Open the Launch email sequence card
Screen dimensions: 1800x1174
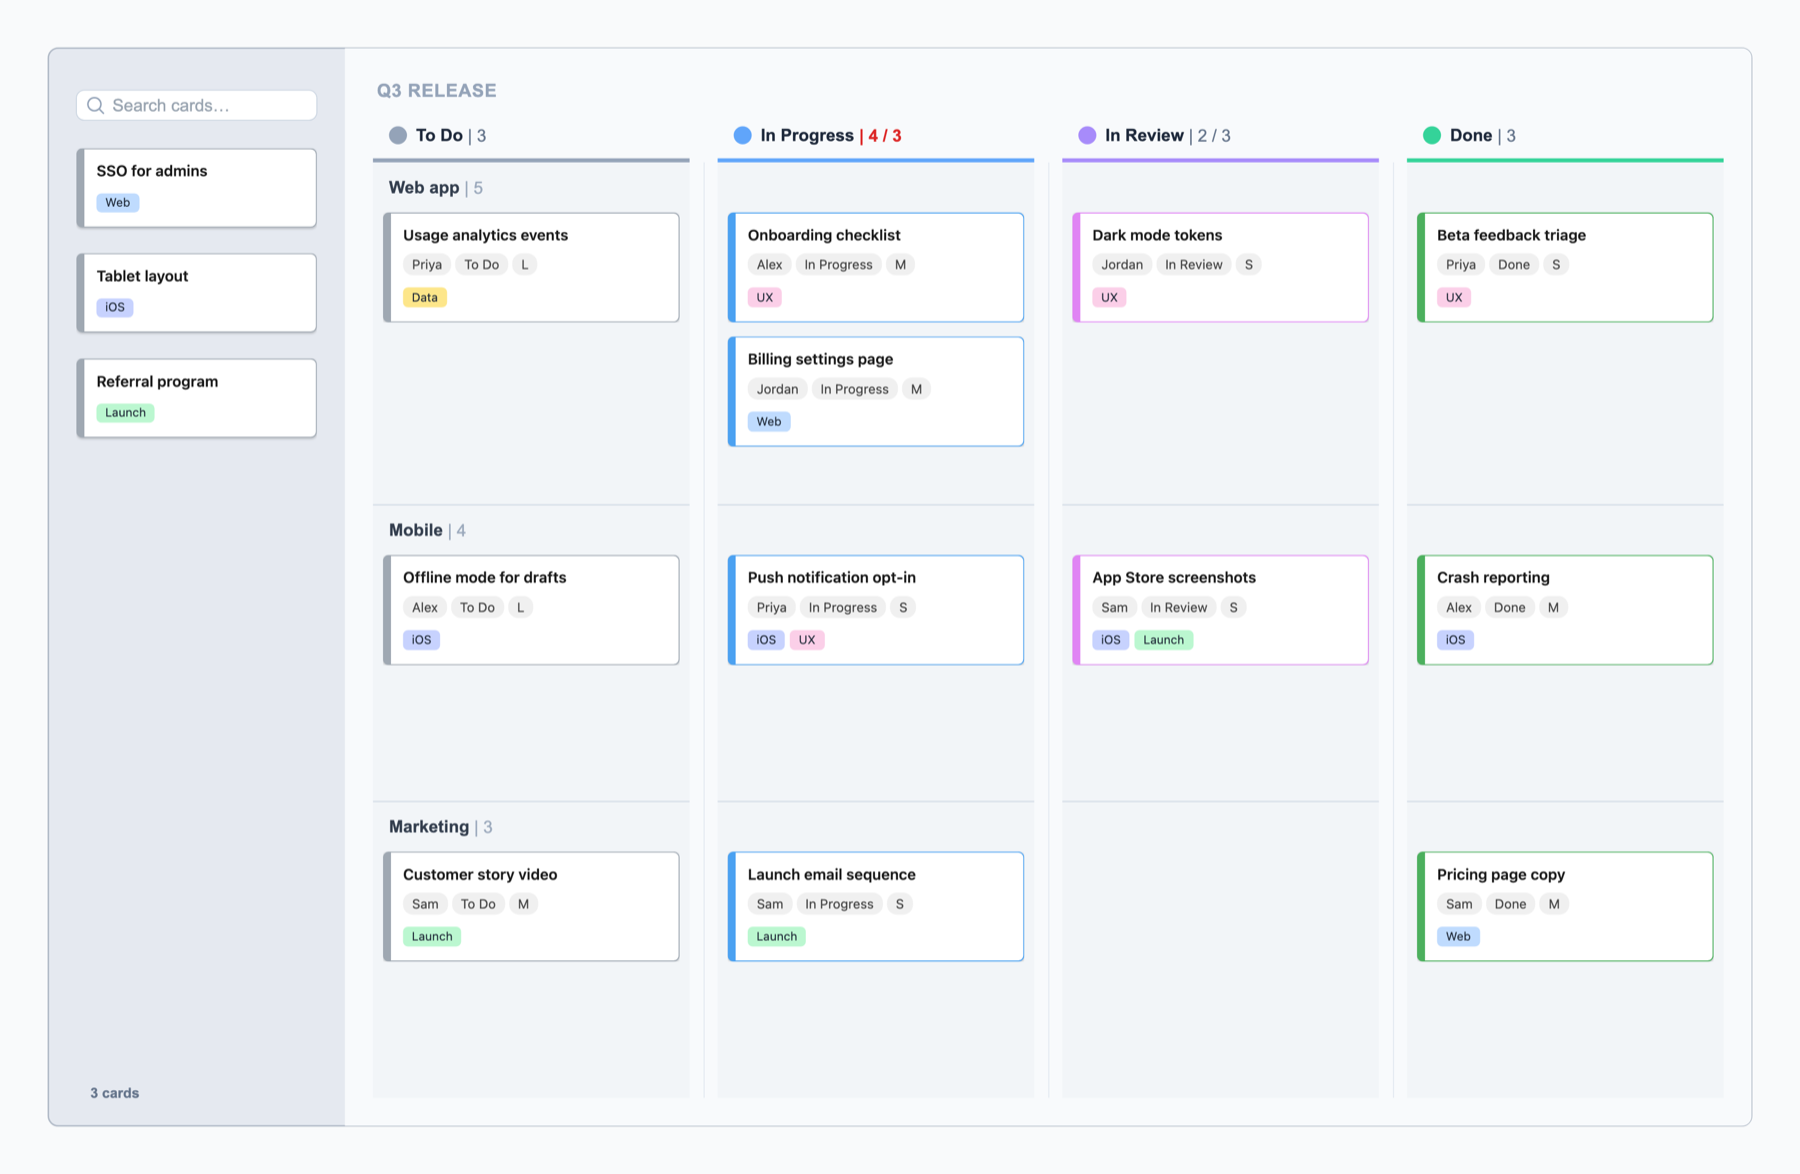(876, 906)
